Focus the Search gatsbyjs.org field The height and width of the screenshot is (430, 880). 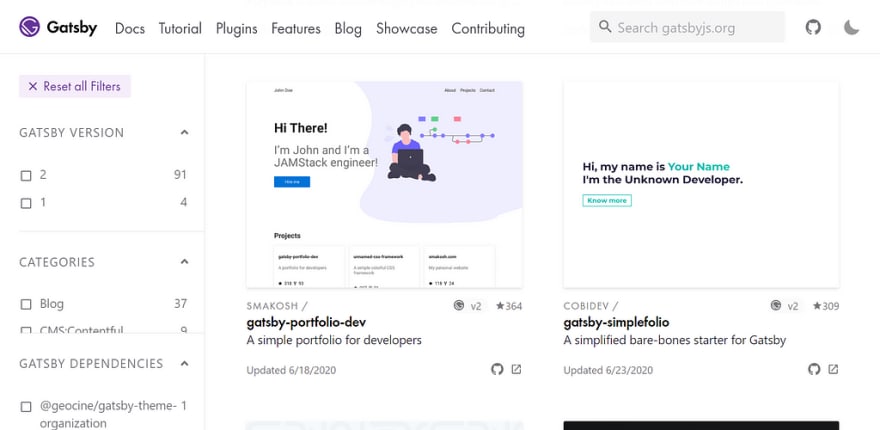point(688,27)
